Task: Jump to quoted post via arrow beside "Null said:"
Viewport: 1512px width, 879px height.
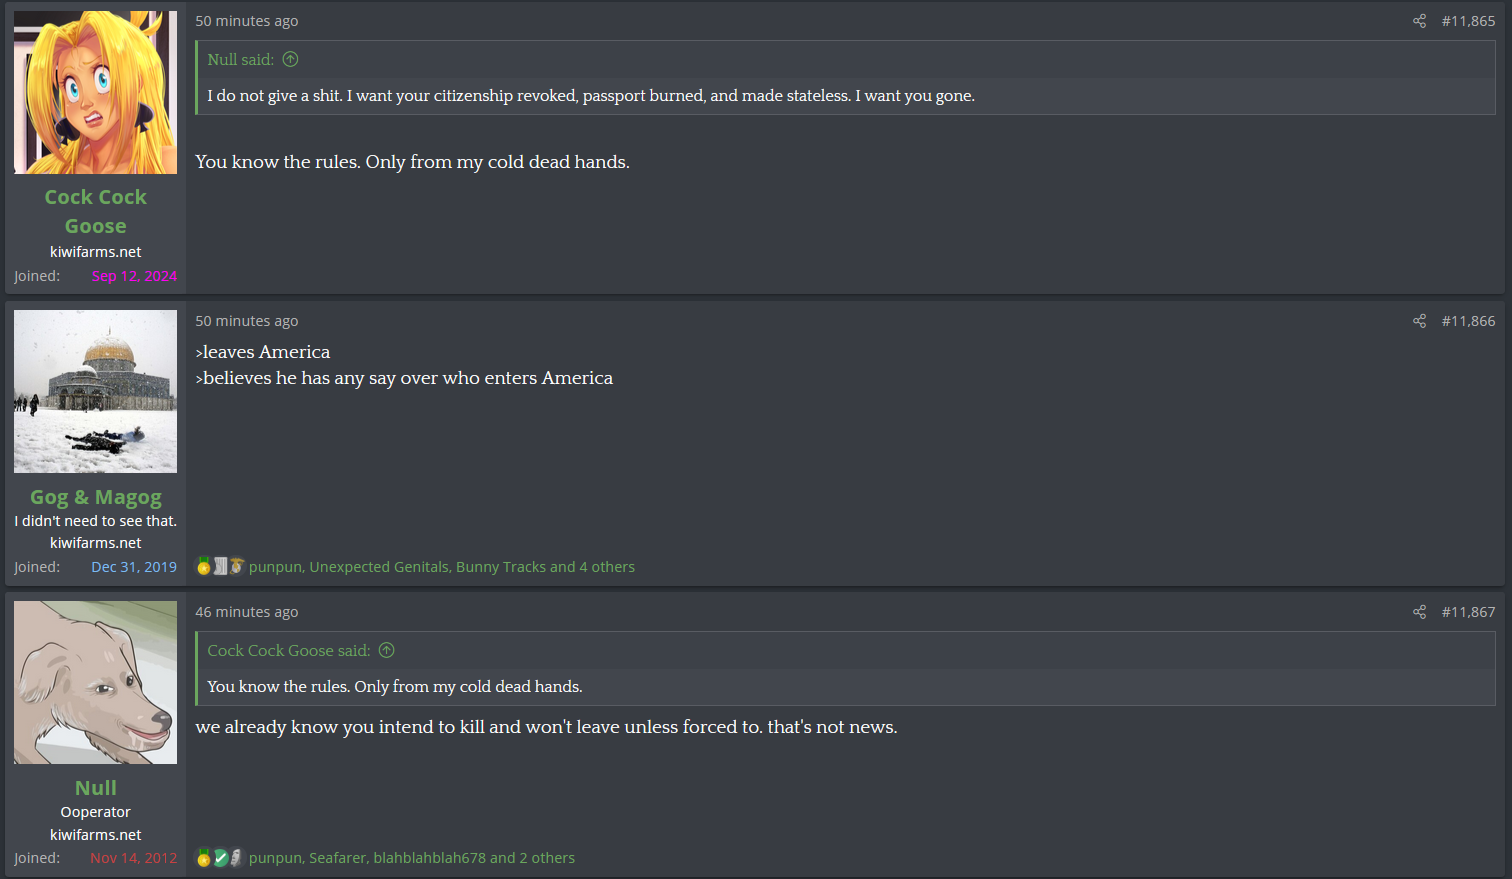Action: [x=291, y=59]
